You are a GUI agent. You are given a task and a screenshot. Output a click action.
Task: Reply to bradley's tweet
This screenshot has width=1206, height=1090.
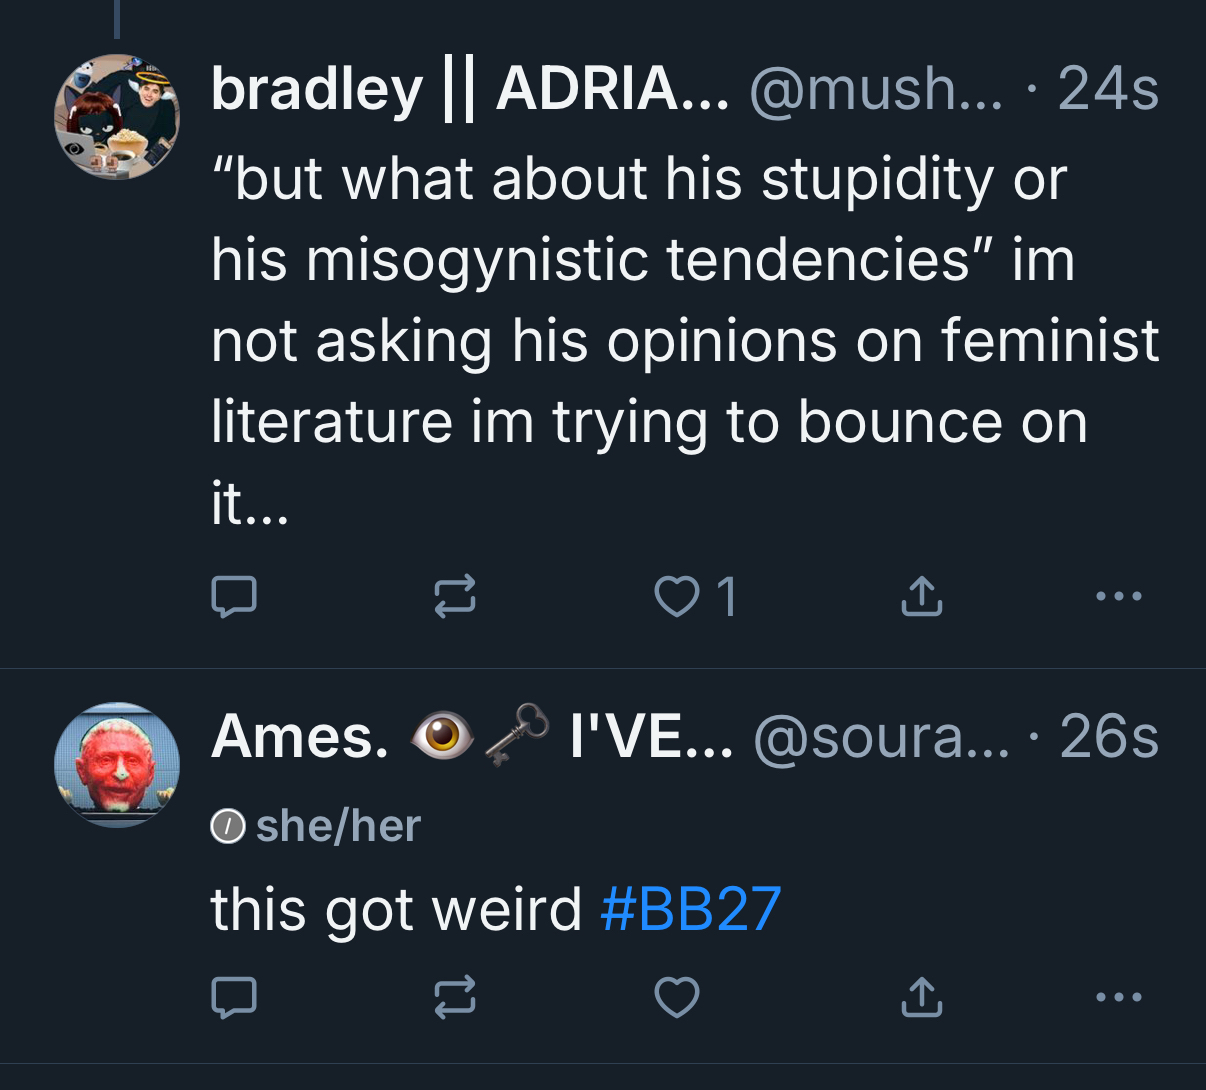234,597
